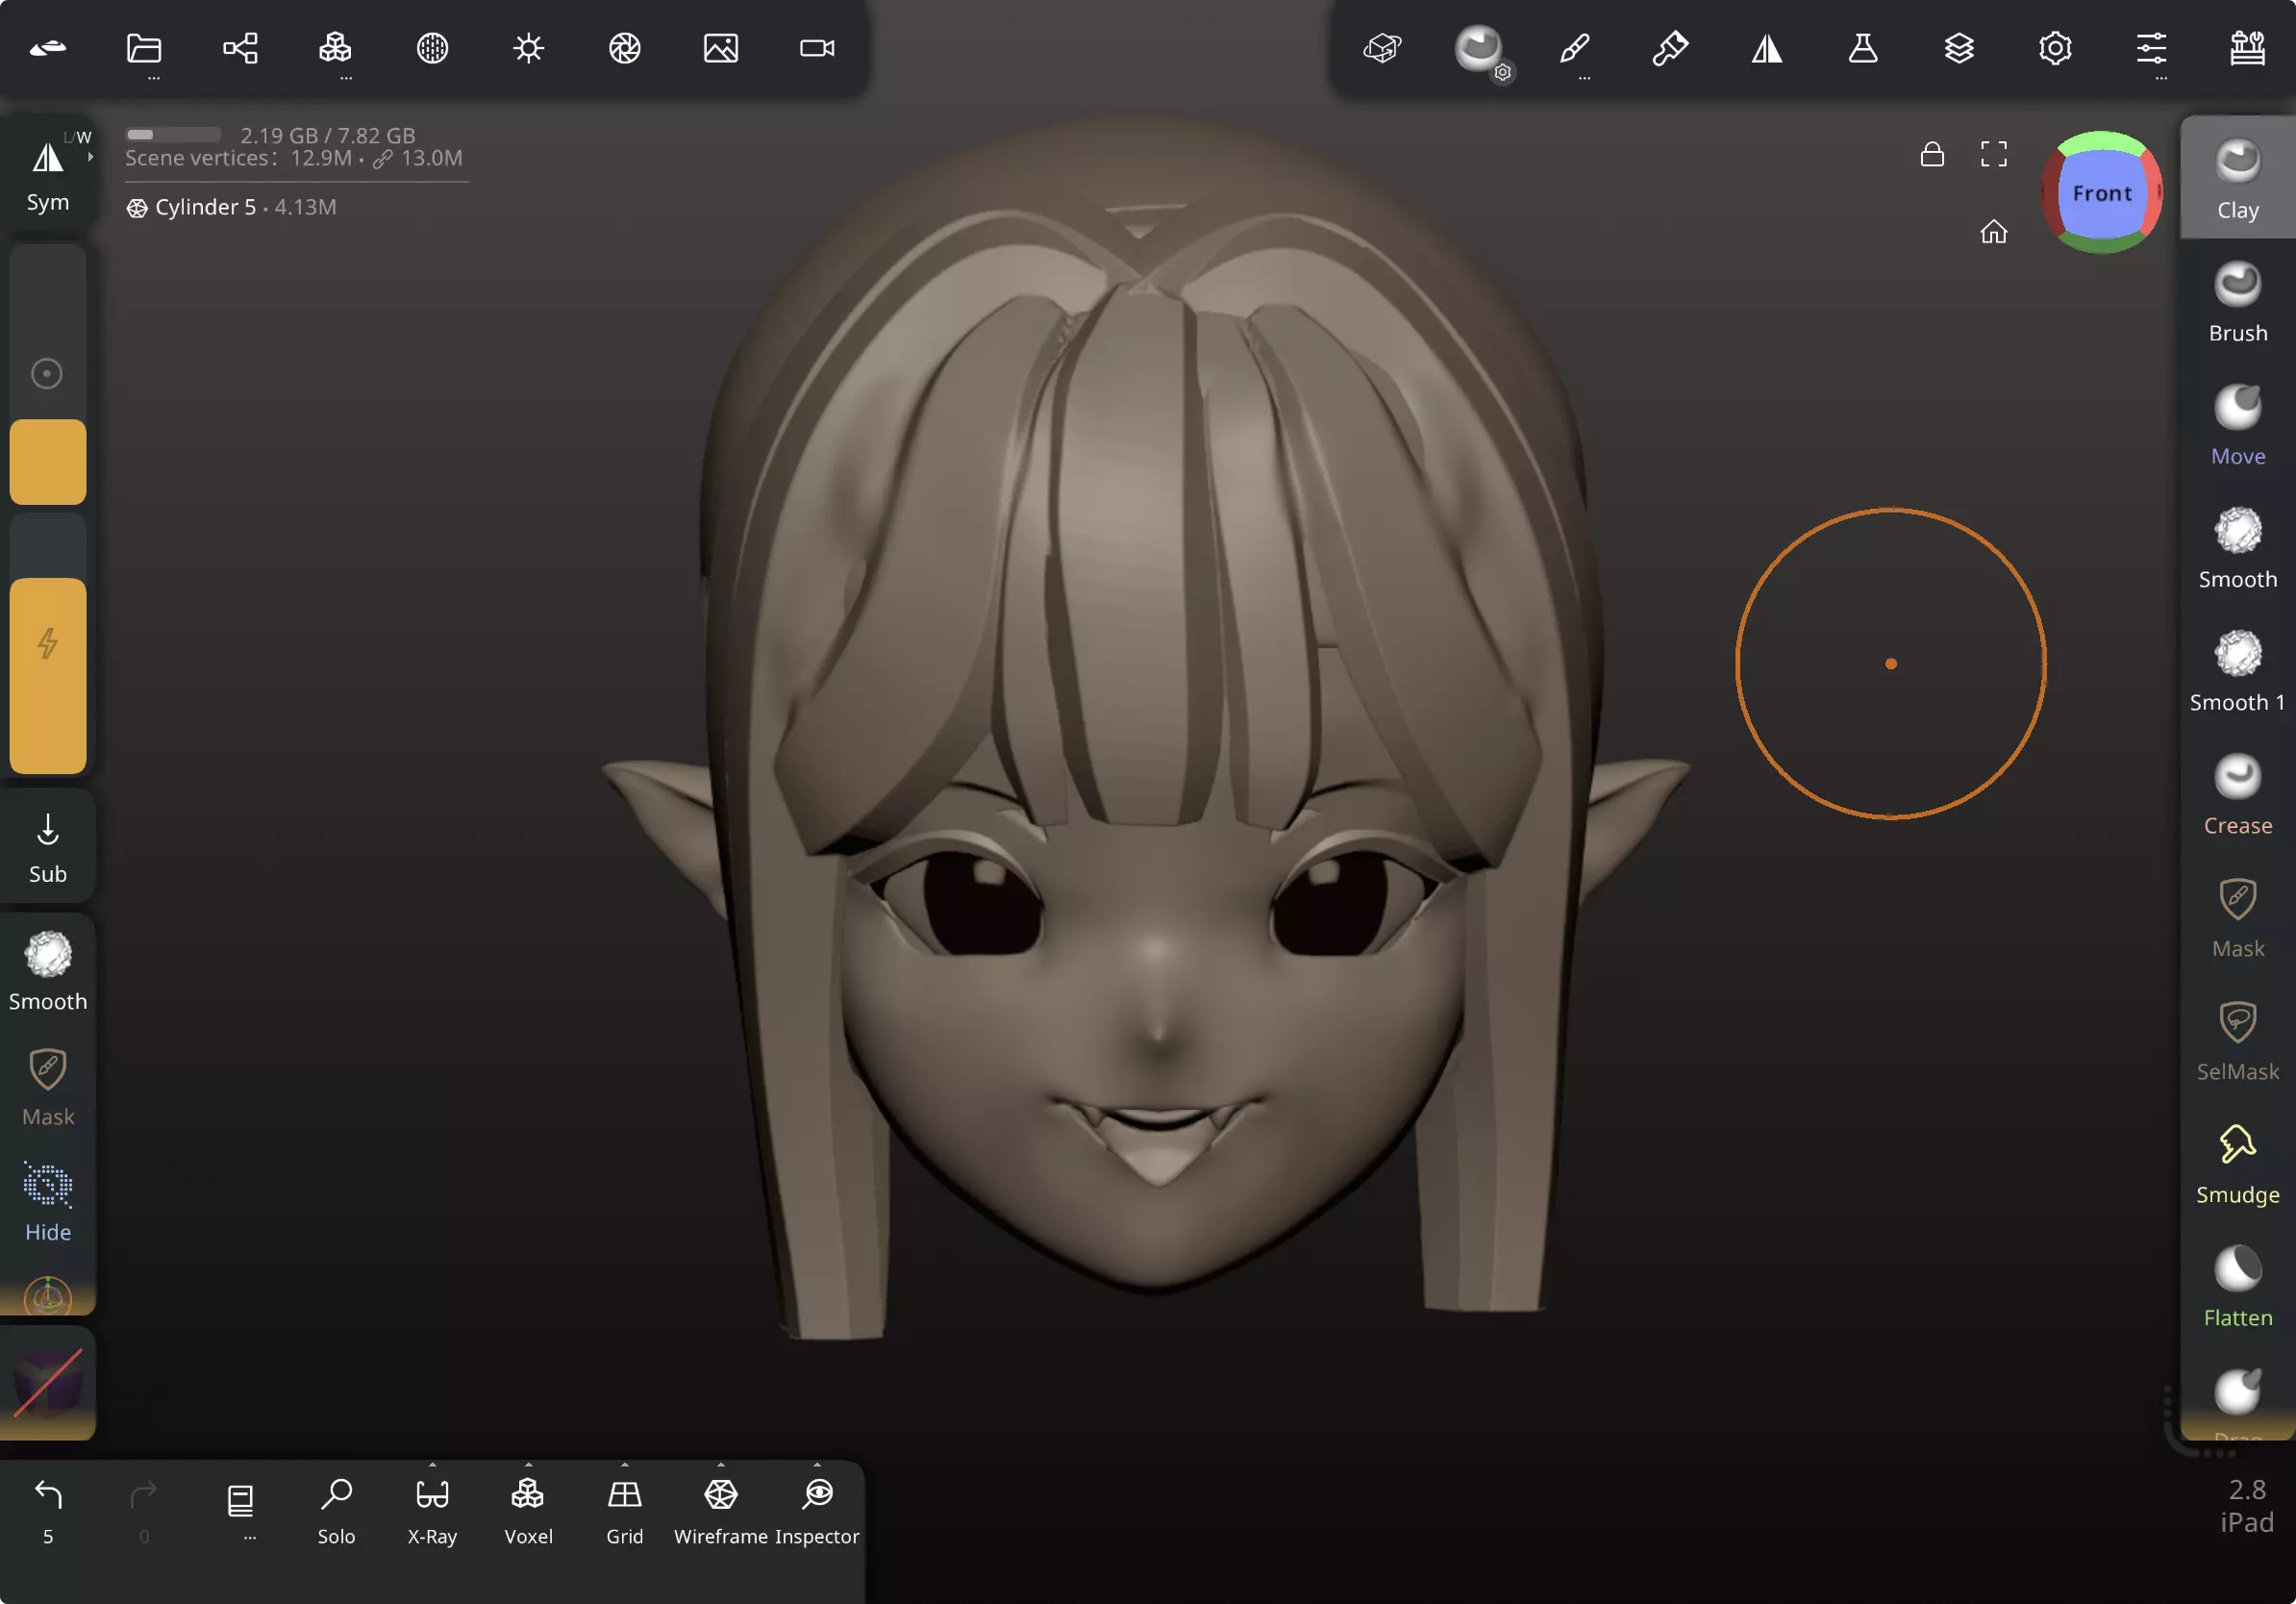Open the Lighting sun menu
2296x1604 pixels.
click(x=528, y=48)
